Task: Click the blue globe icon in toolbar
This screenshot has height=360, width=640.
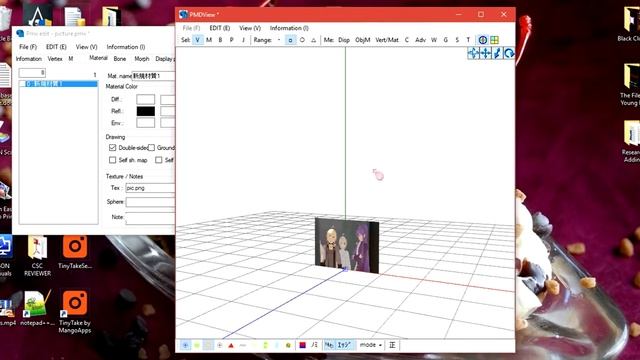Action: 483,40
